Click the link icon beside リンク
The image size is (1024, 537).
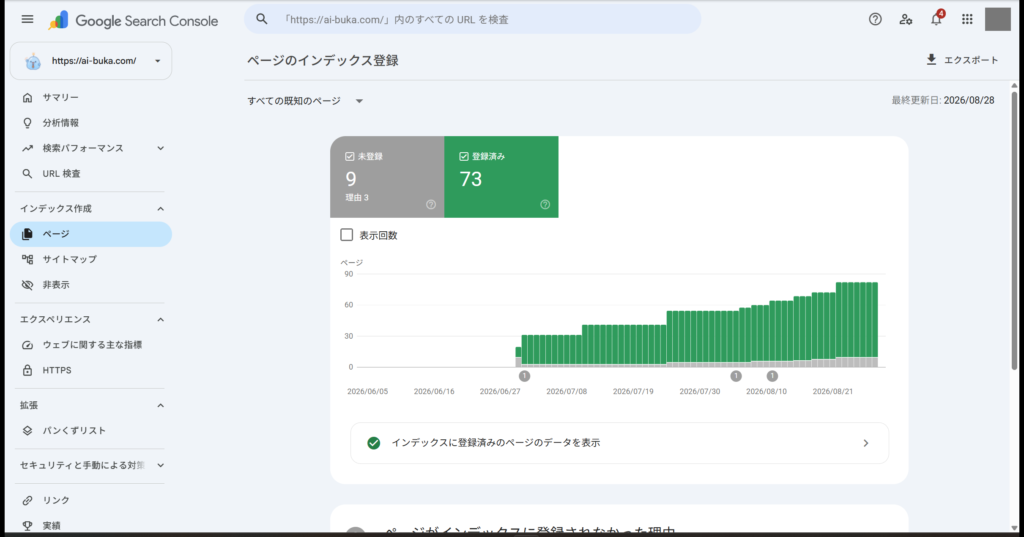point(27,500)
